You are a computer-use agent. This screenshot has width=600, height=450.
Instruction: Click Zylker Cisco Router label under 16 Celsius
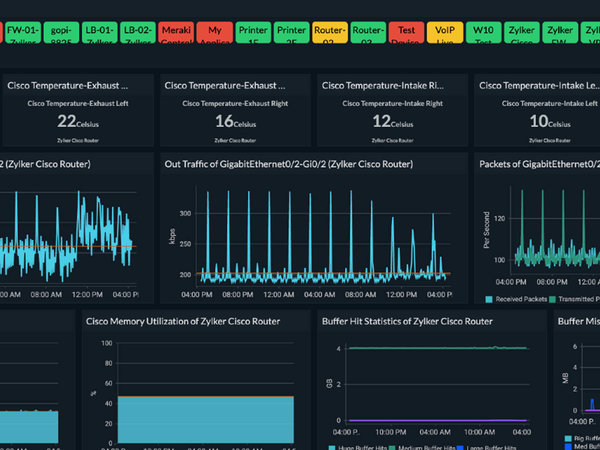[235, 140]
